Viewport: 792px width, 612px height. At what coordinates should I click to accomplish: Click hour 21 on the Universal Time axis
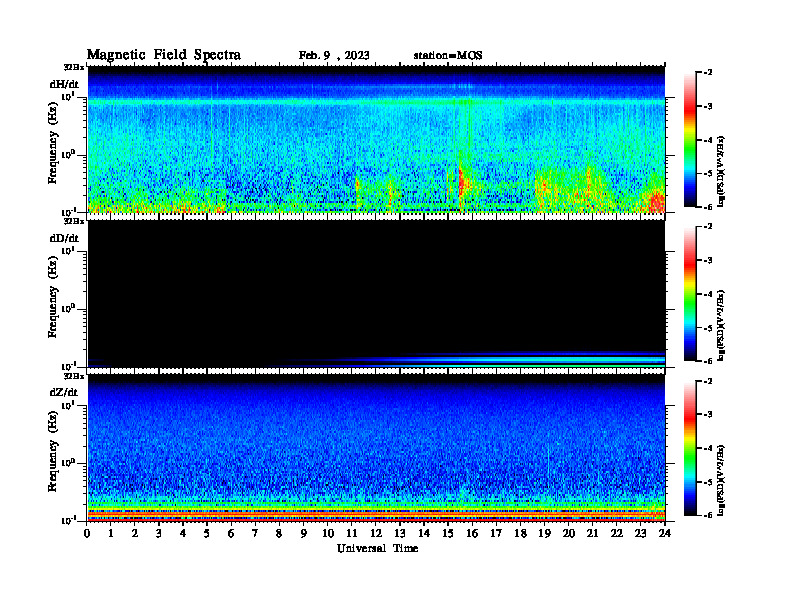click(x=592, y=534)
